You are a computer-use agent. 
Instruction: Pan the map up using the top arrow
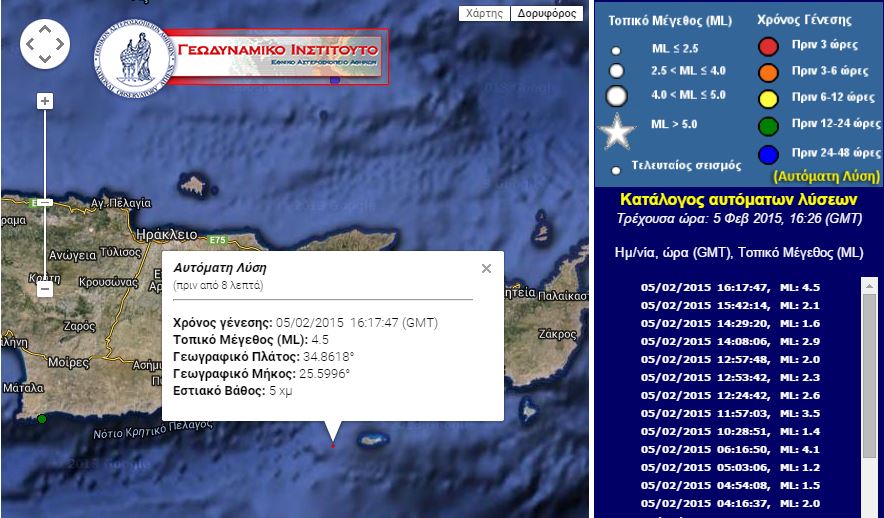45,30
